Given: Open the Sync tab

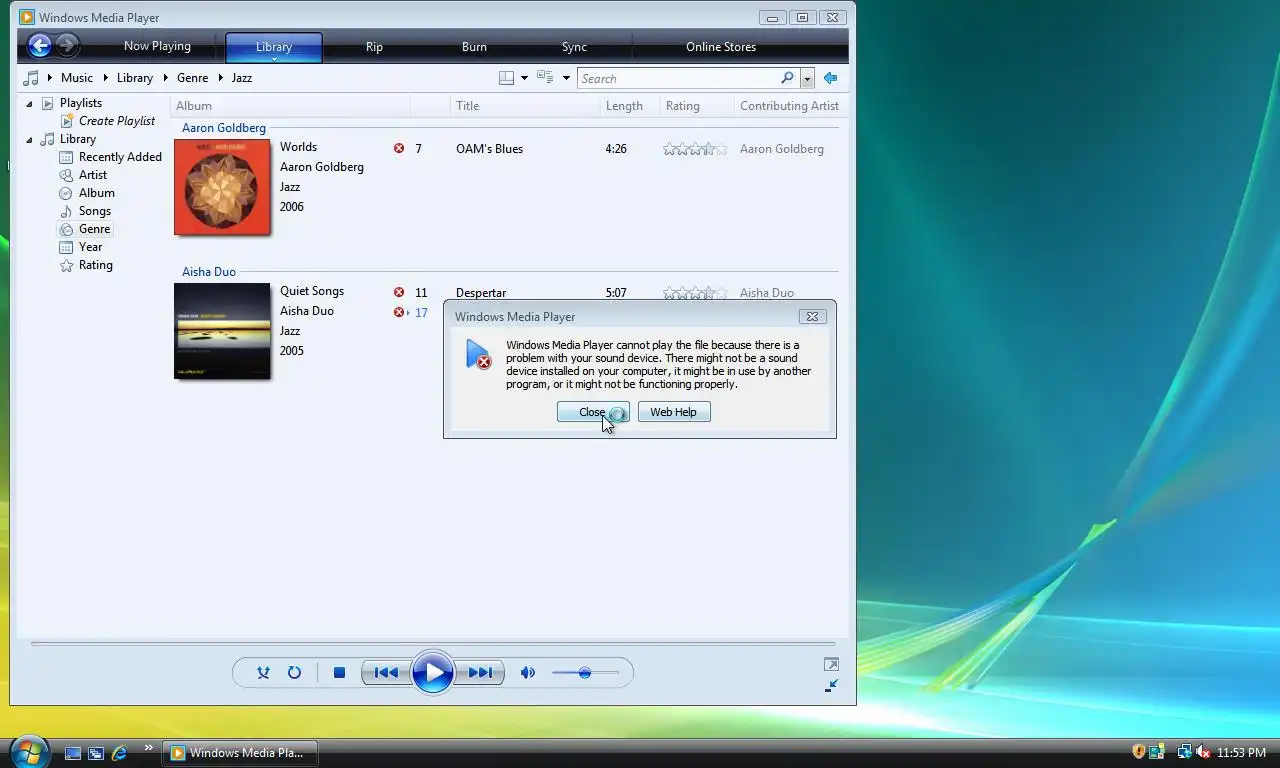Looking at the screenshot, I should pos(574,47).
